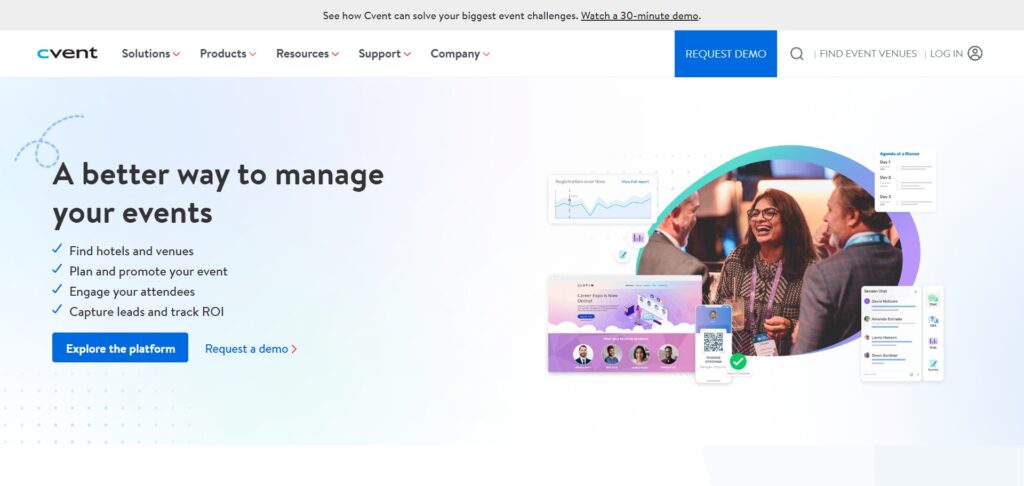
Task: Open the Request a demo link
Action: coord(251,349)
